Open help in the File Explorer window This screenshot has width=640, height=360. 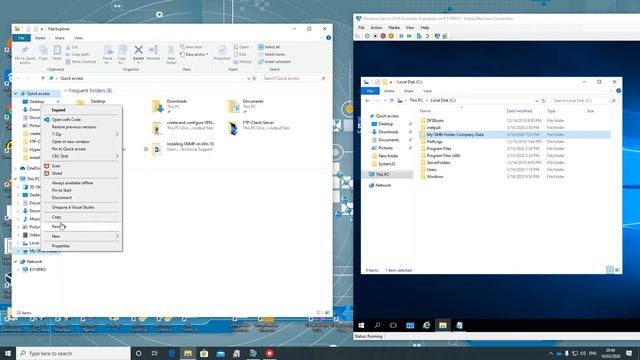point(329,38)
